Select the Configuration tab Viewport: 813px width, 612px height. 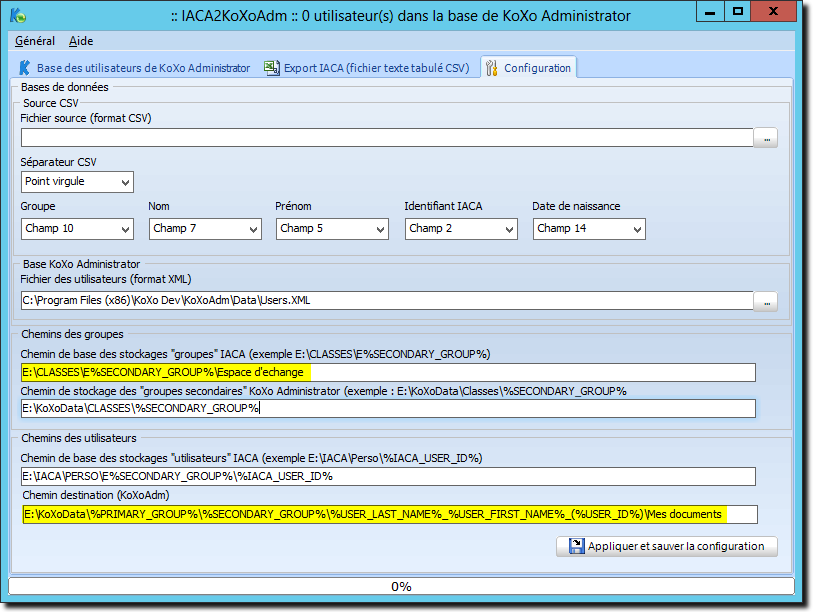(x=528, y=67)
